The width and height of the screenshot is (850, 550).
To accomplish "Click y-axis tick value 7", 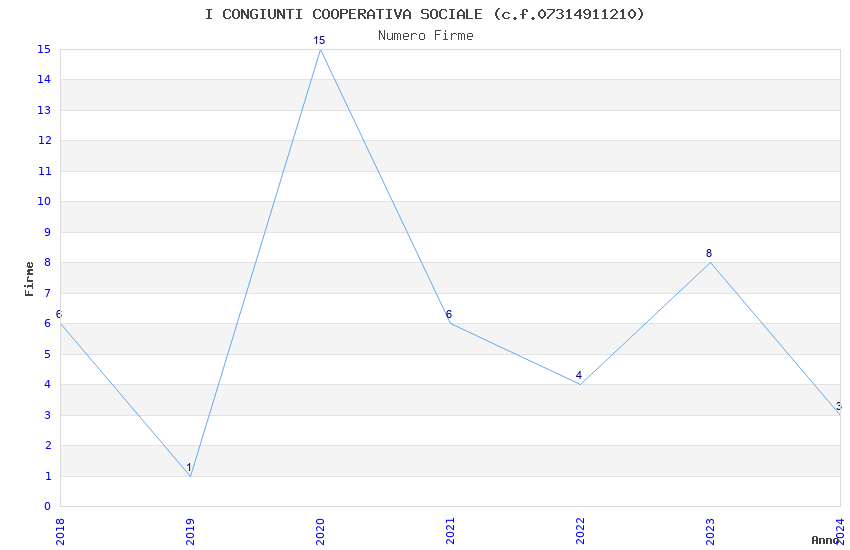I will tap(48, 293).
